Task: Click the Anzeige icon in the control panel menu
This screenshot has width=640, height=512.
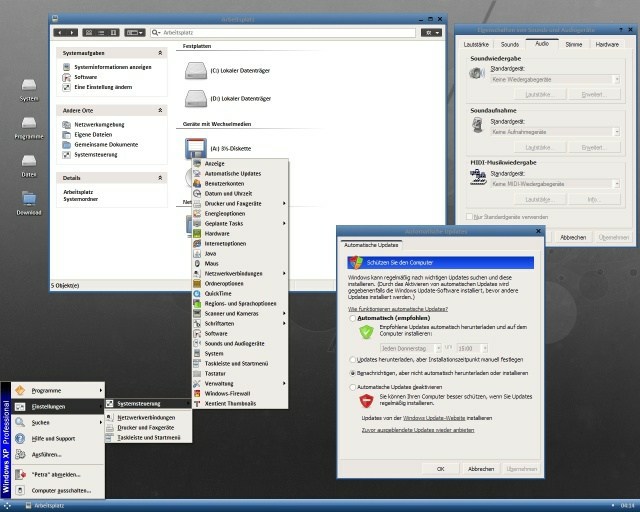Action: click(197, 163)
